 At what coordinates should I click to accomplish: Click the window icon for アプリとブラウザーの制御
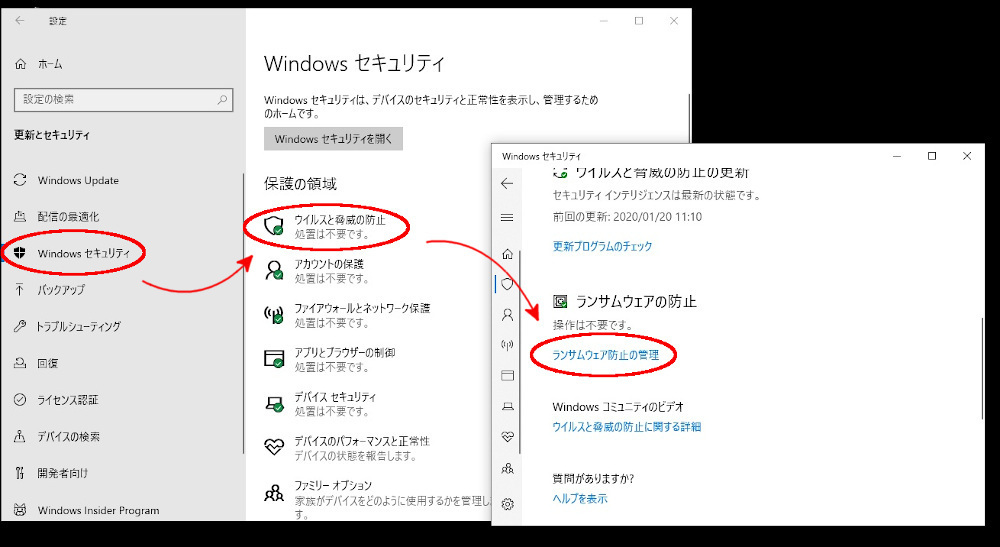(x=274, y=359)
